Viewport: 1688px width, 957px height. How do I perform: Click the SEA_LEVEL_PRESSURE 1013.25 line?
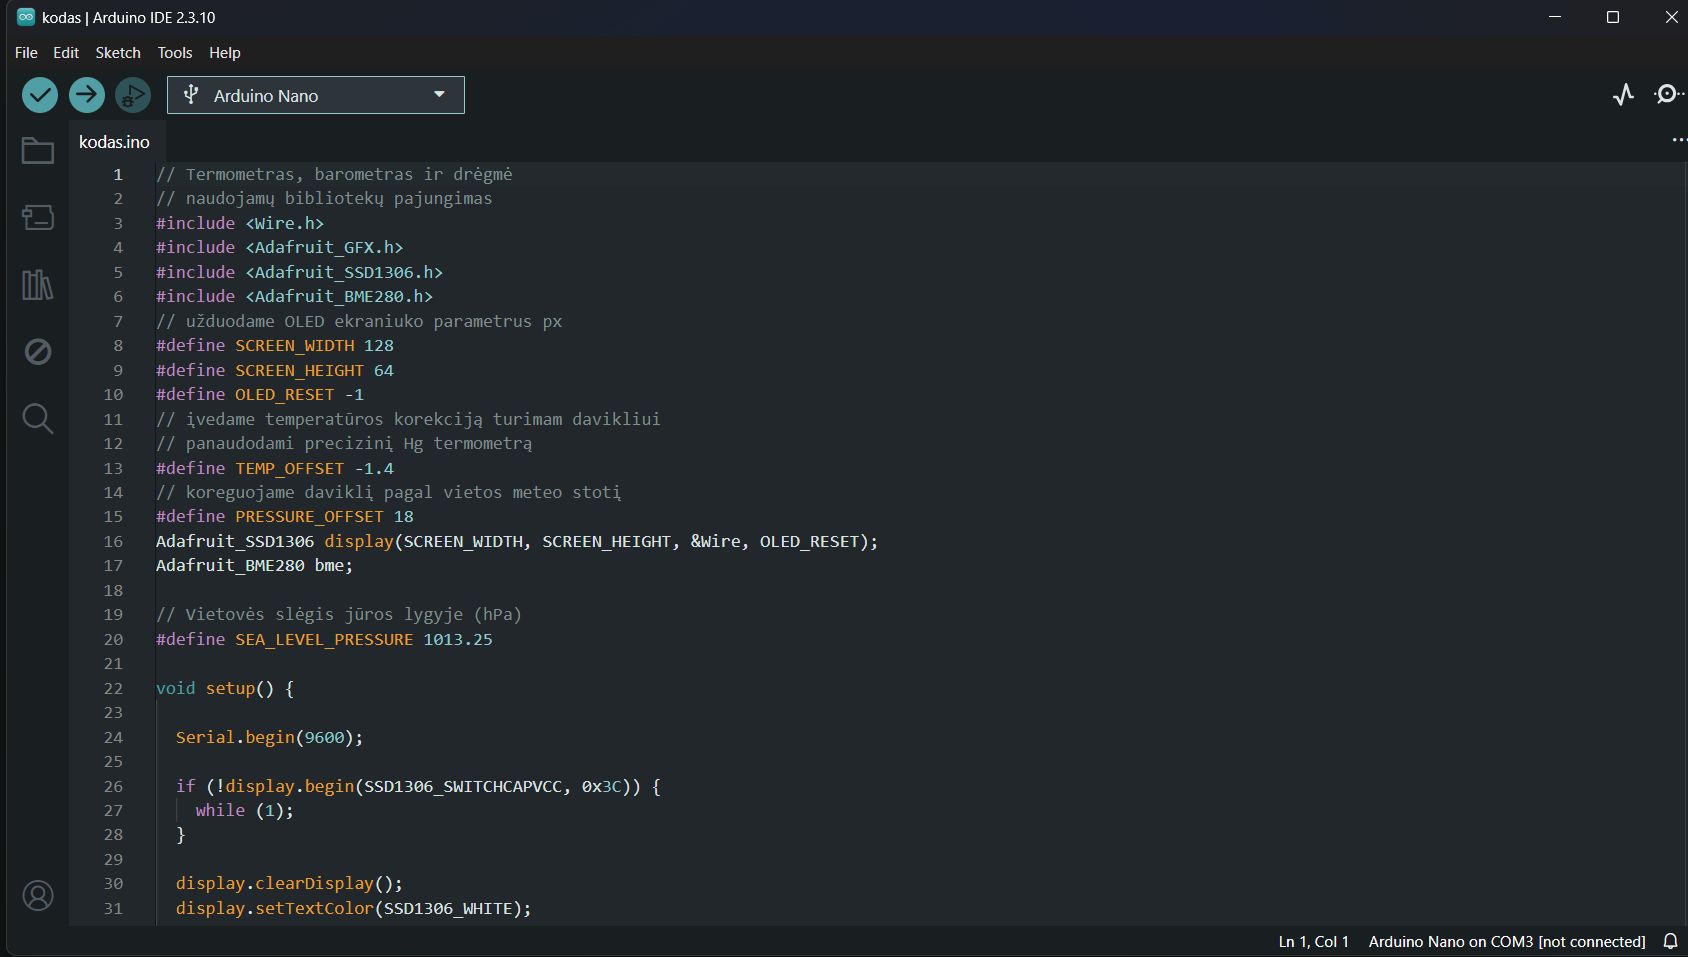(324, 639)
